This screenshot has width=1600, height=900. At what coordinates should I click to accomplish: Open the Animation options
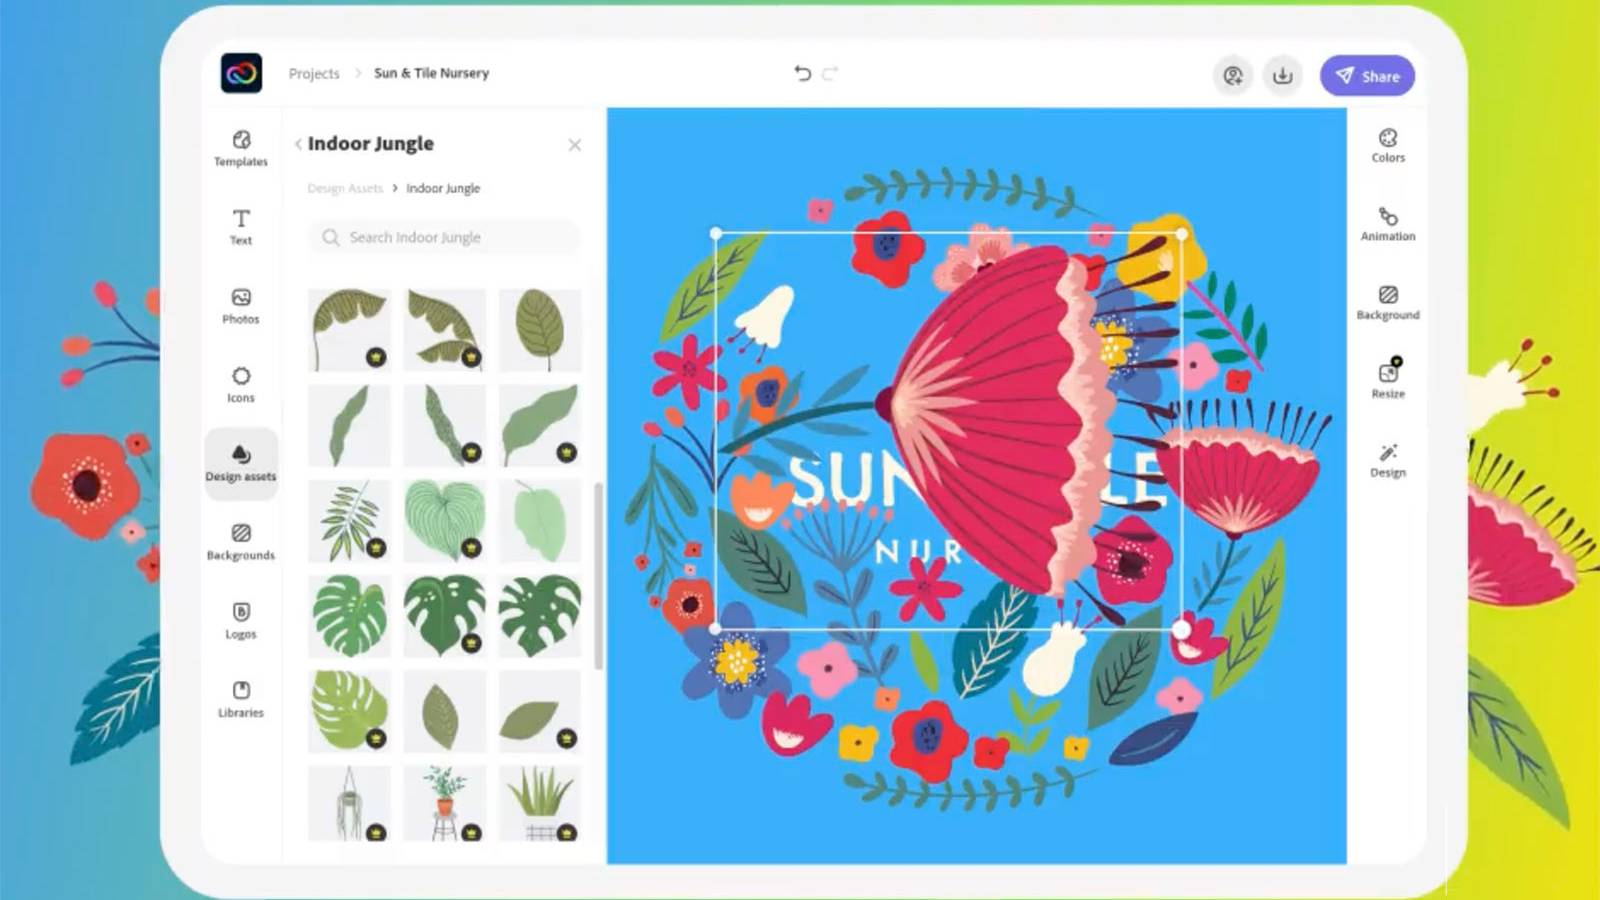click(x=1388, y=224)
